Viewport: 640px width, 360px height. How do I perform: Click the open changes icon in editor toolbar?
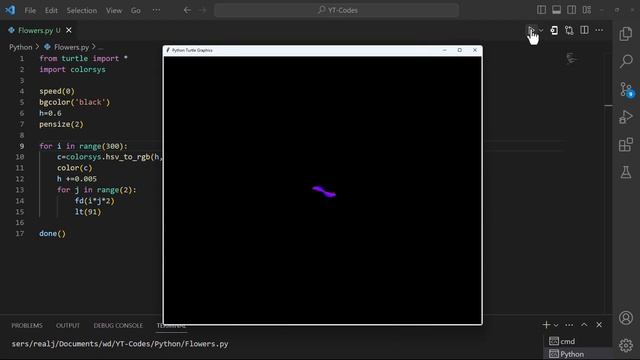tap(554, 30)
